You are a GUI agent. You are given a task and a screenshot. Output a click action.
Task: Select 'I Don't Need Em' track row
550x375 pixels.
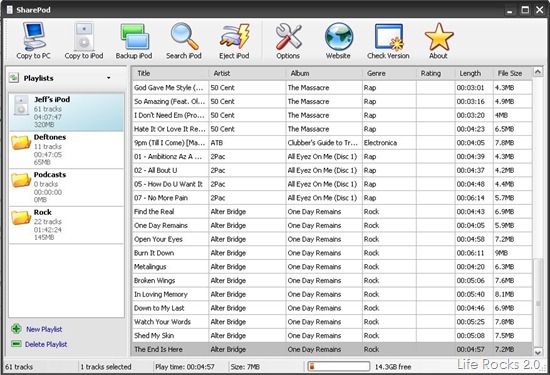point(332,115)
